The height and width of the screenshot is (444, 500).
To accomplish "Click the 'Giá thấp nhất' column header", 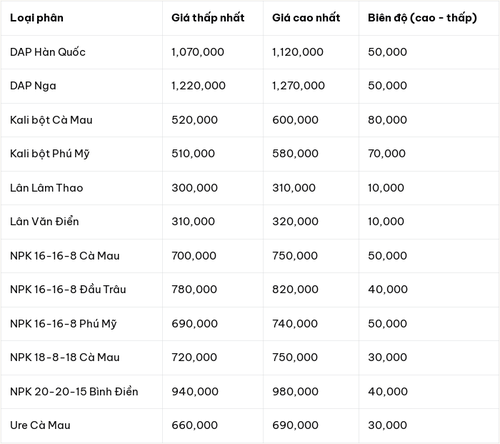I will (208, 18).
